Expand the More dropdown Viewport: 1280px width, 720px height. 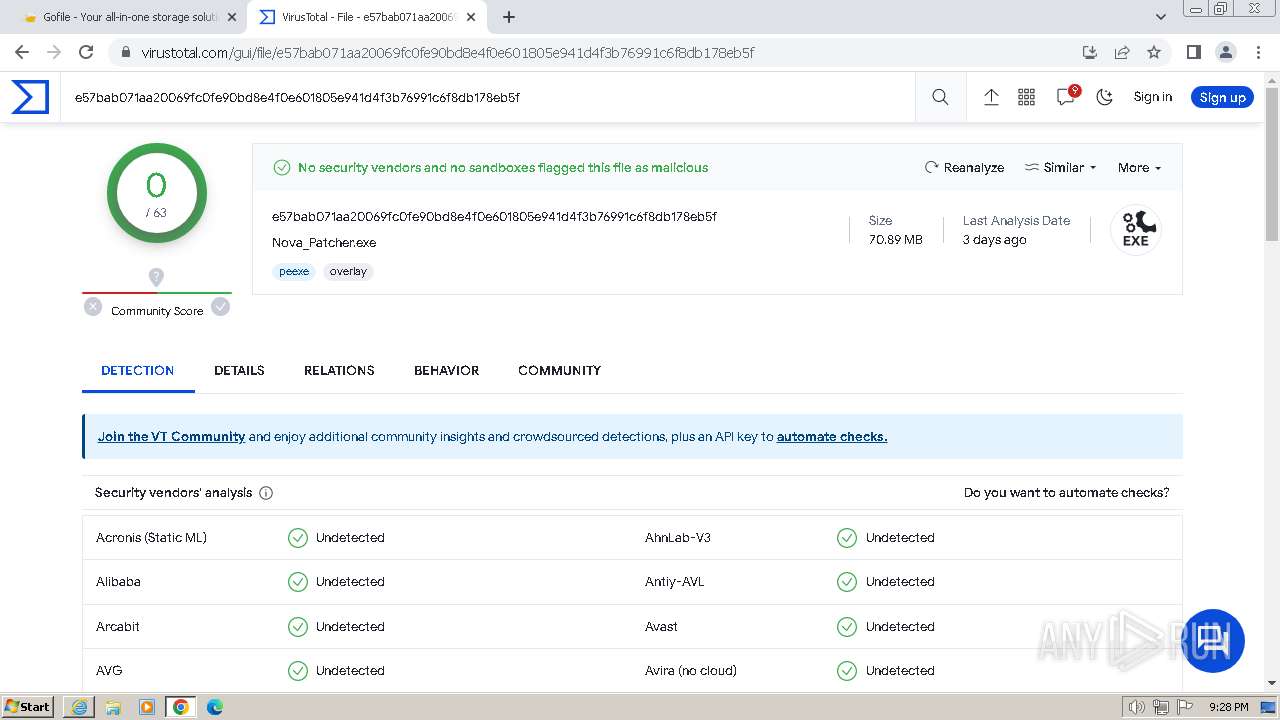pyautogui.click(x=1140, y=168)
